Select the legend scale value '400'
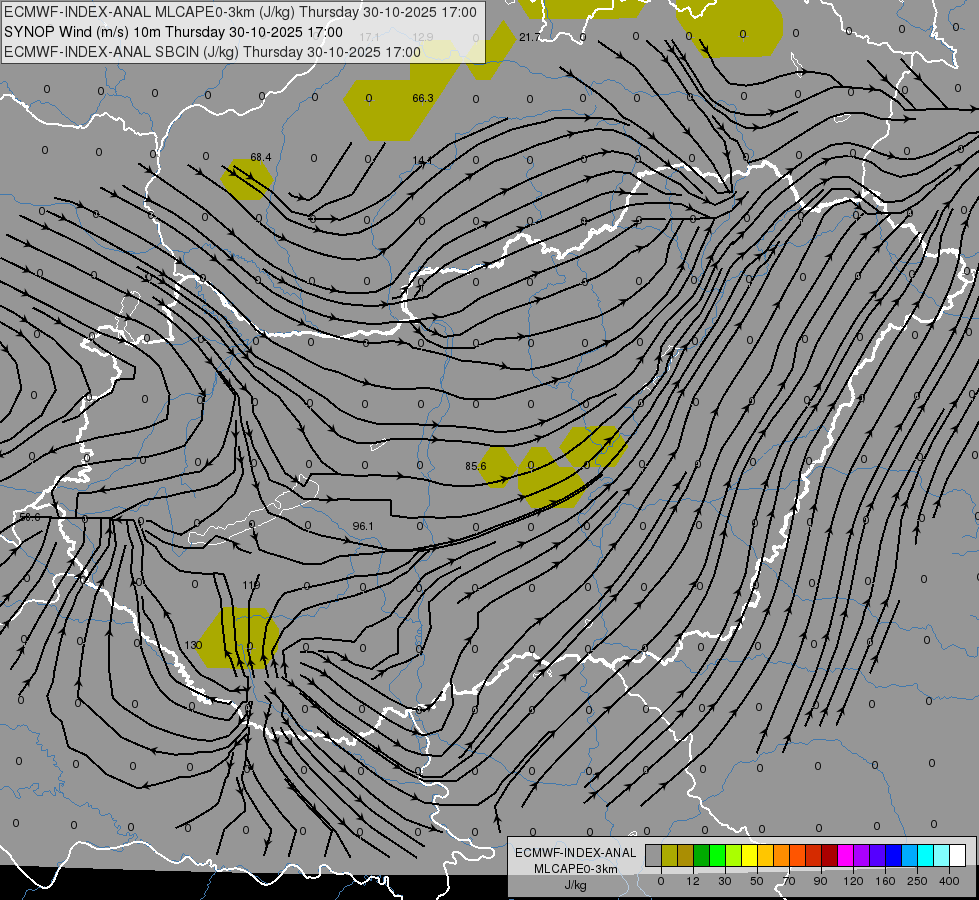This screenshot has width=979, height=900. click(949, 881)
